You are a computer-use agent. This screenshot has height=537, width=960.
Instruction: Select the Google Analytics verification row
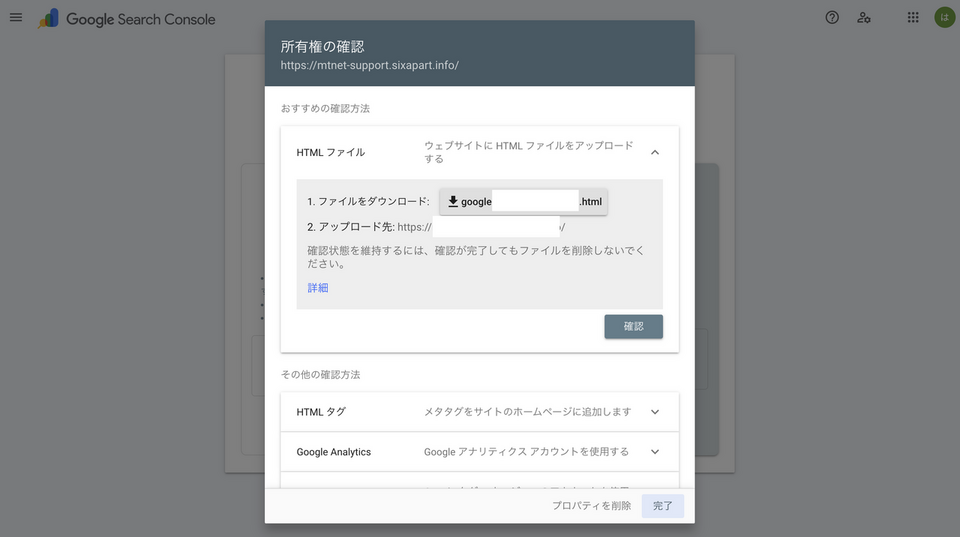pyautogui.click(x=479, y=452)
